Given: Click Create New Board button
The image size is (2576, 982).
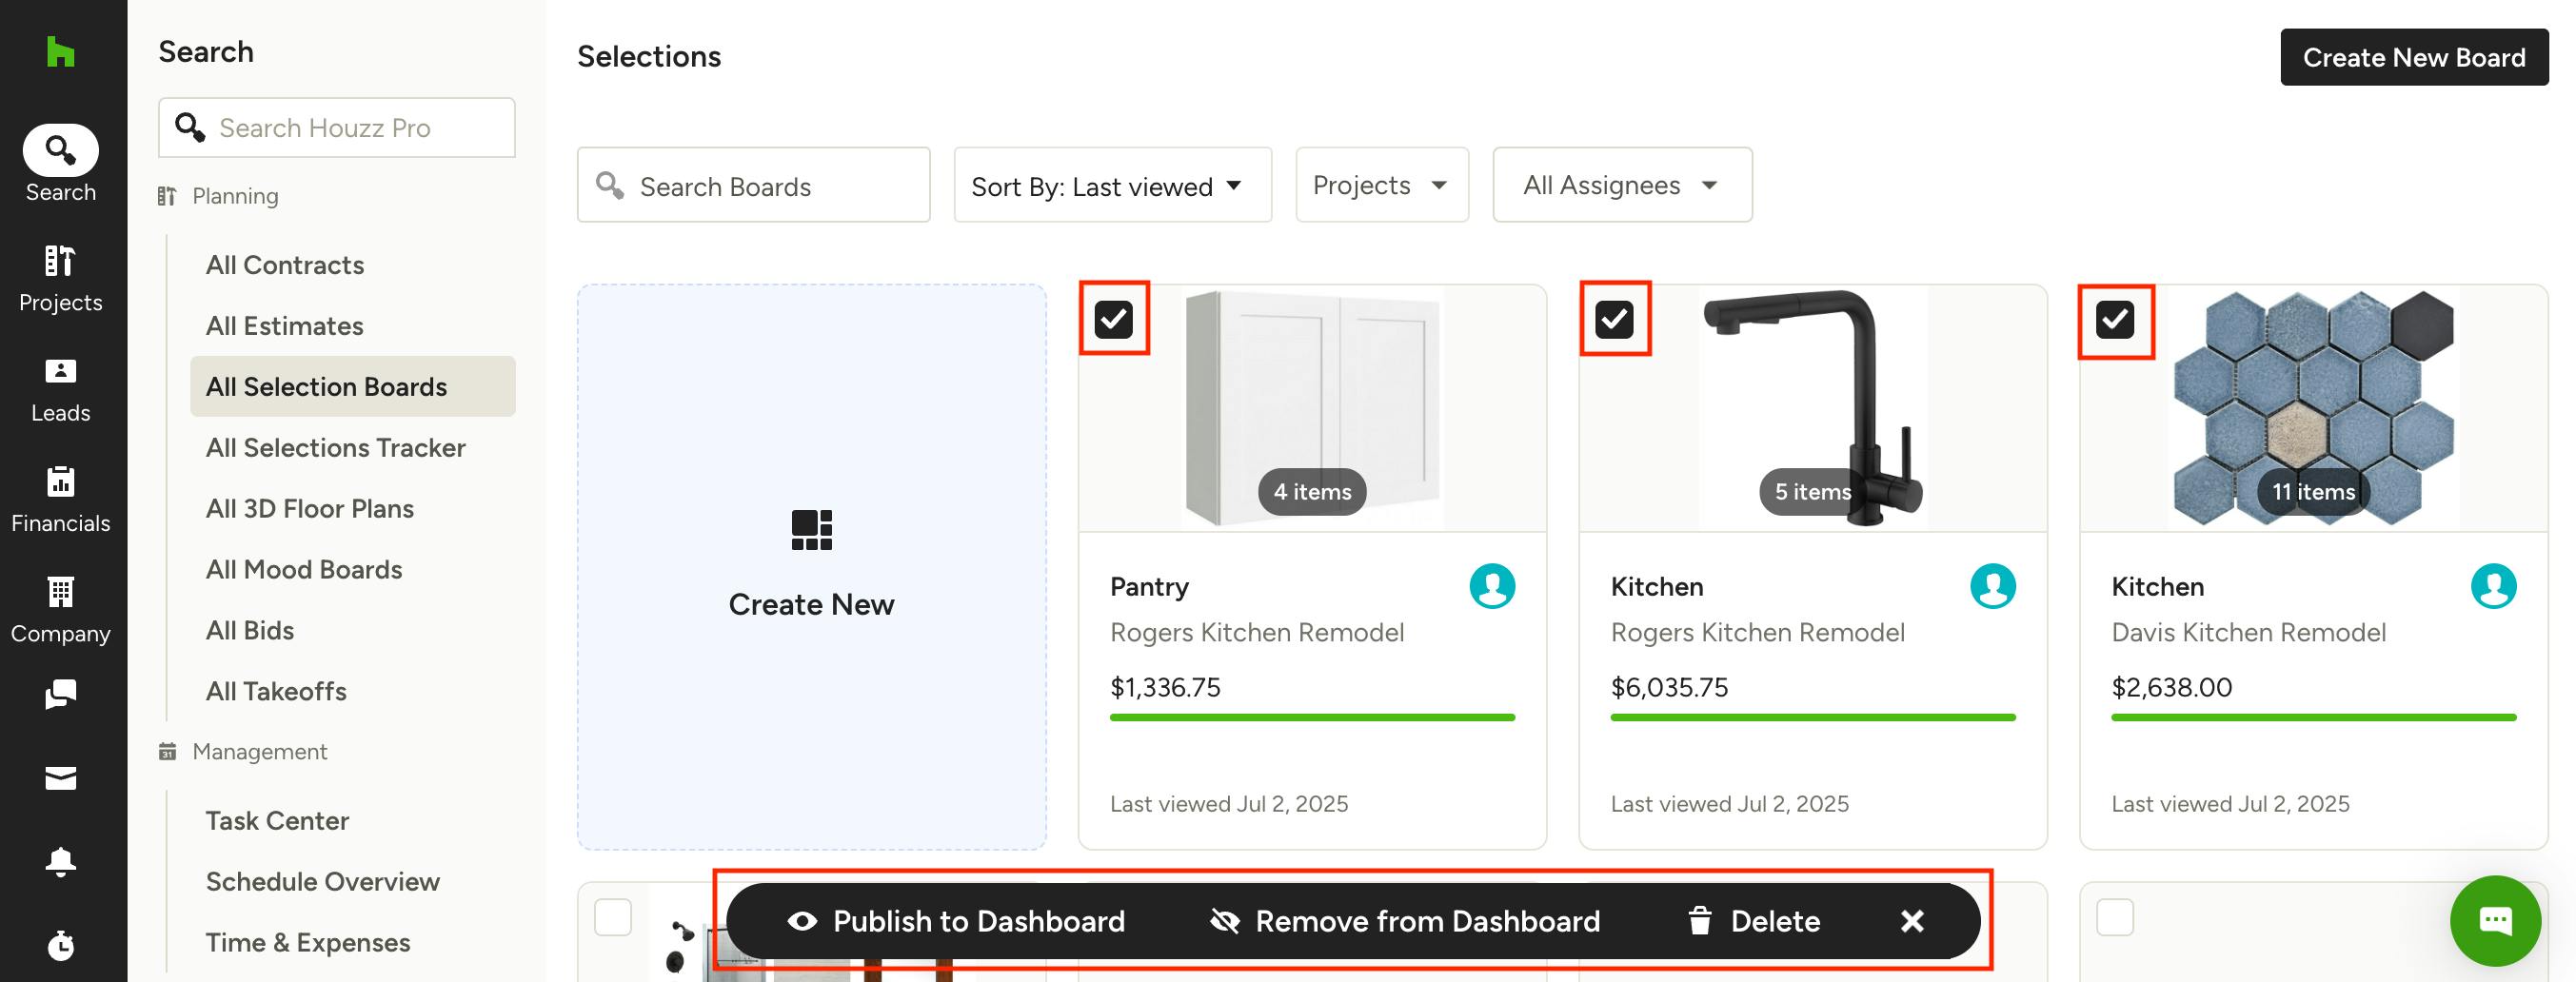Looking at the screenshot, I should [2414, 58].
